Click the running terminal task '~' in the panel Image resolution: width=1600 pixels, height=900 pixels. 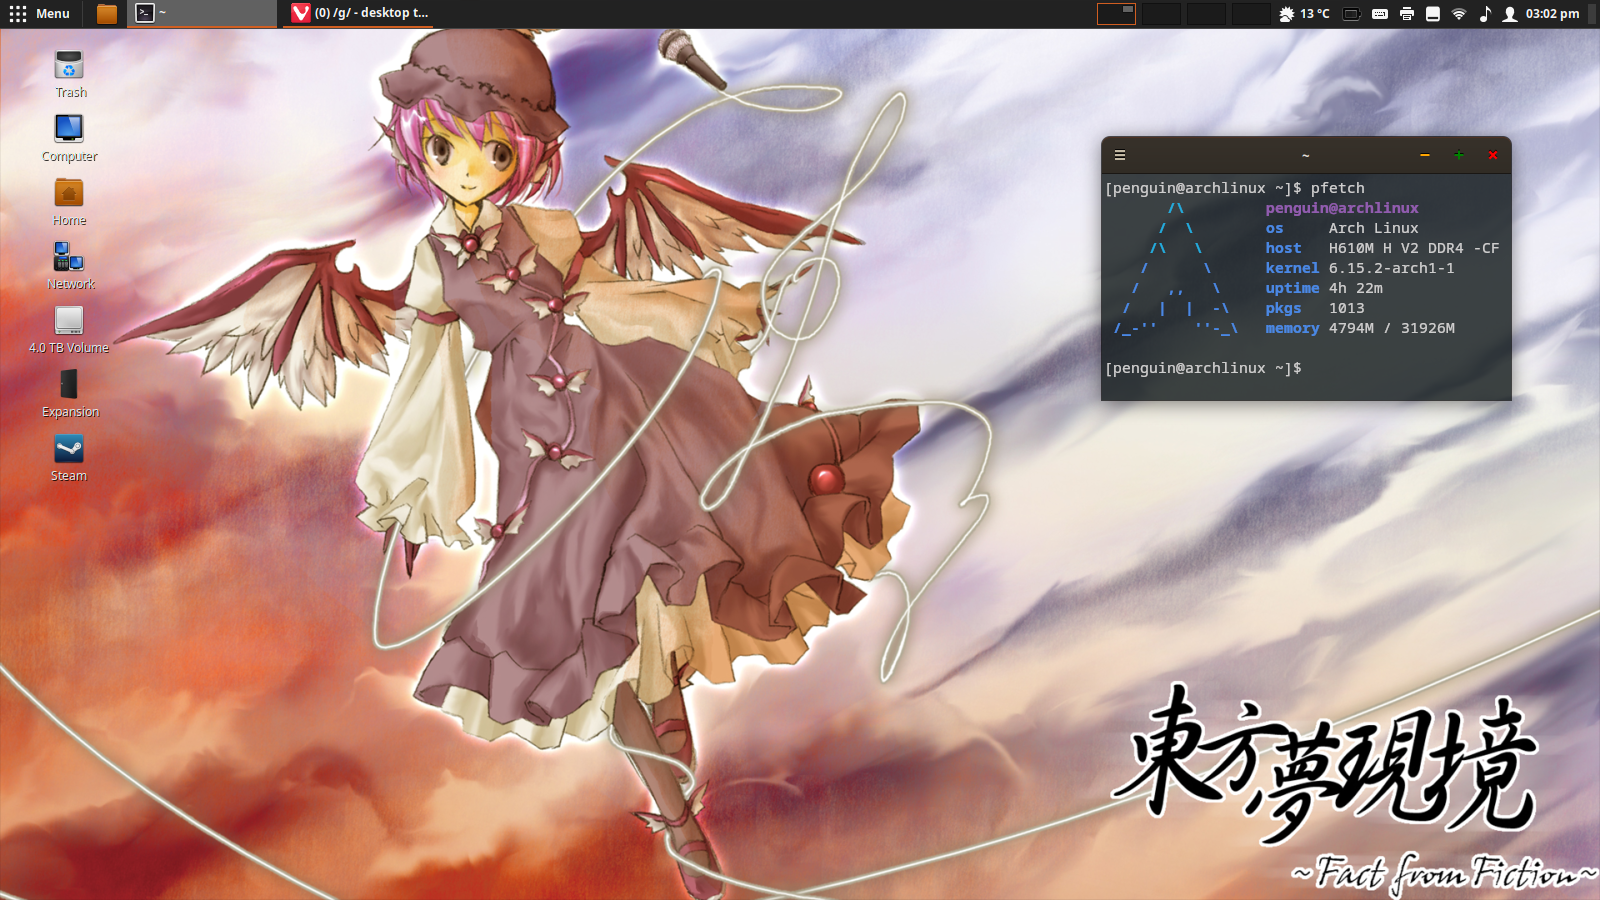202,13
